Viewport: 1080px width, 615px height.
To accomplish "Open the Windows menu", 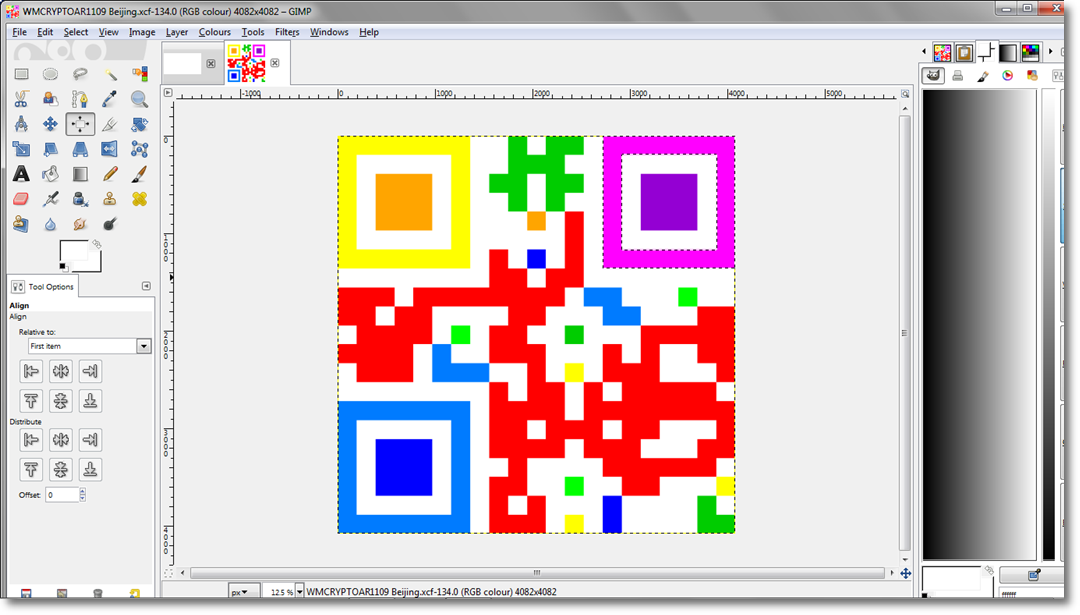I will point(329,32).
